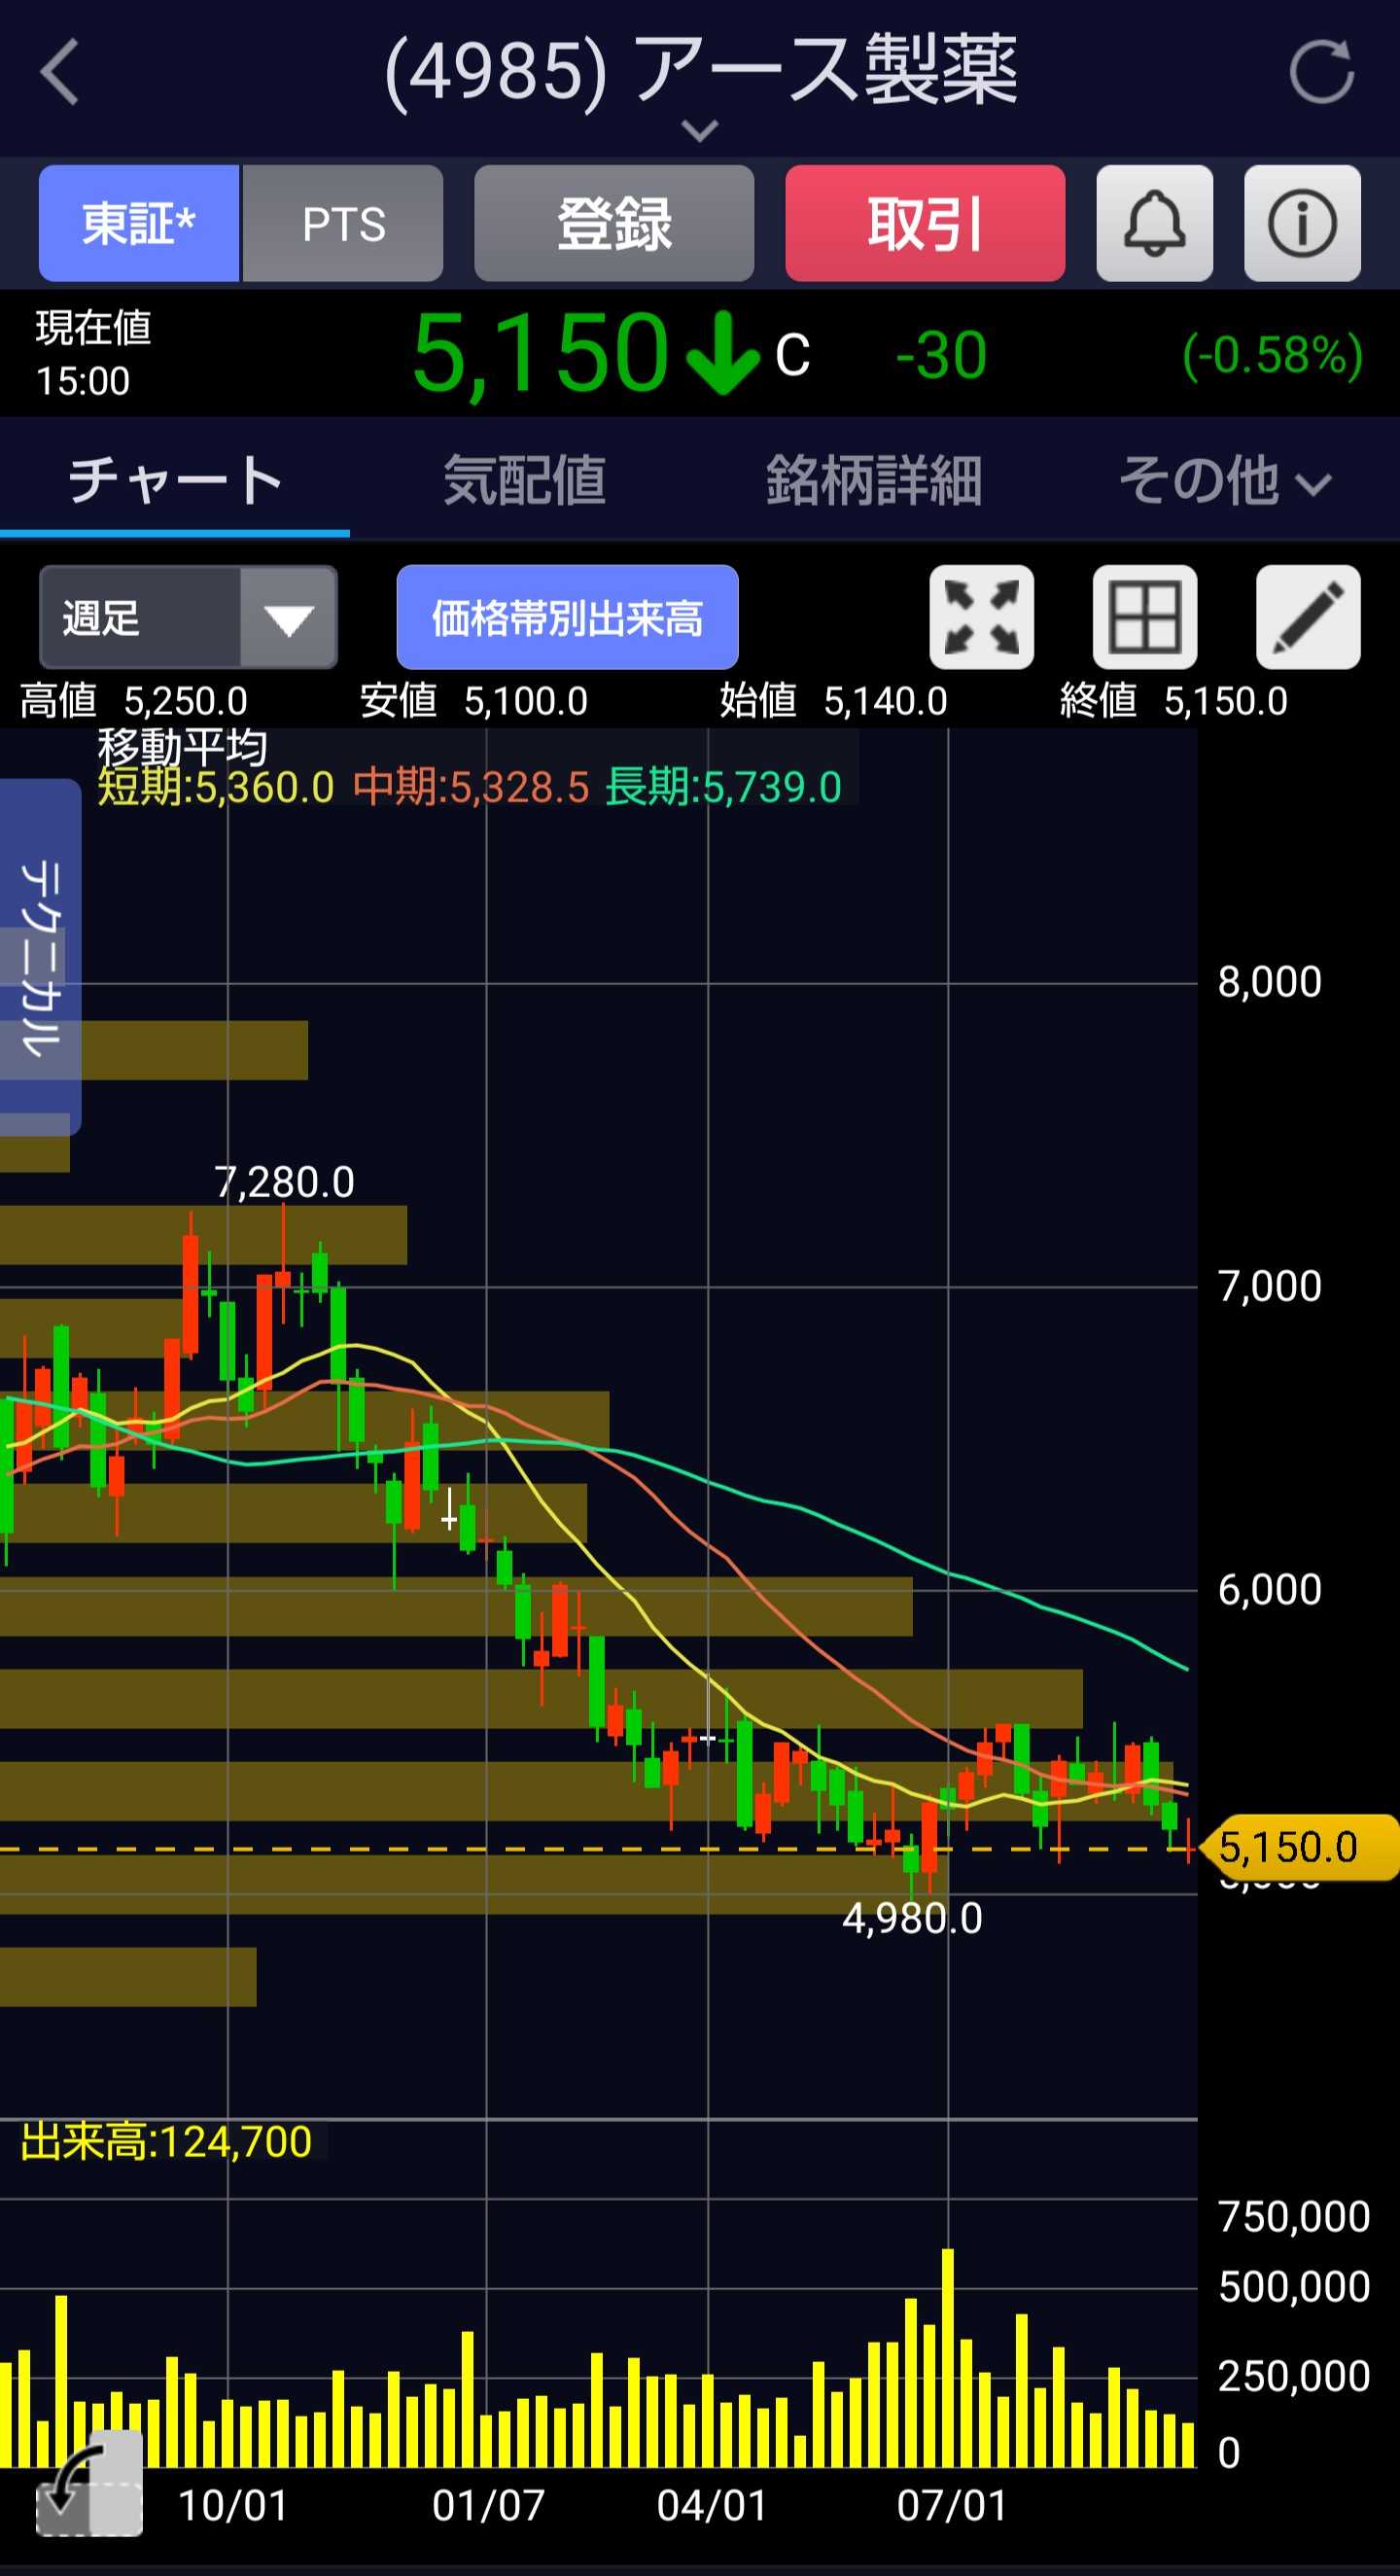Viewport: 1400px width, 2576px height.
Task: Select the 東証 market toggle
Action: click(x=139, y=223)
